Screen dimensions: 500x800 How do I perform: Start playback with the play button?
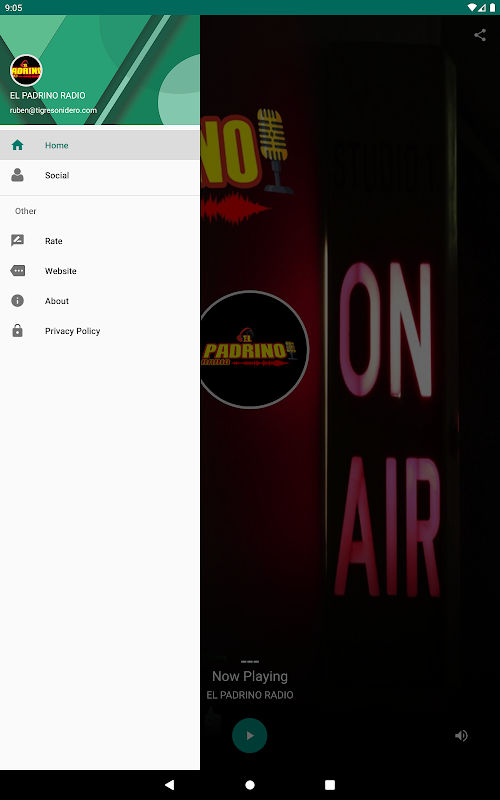point(249,735)
